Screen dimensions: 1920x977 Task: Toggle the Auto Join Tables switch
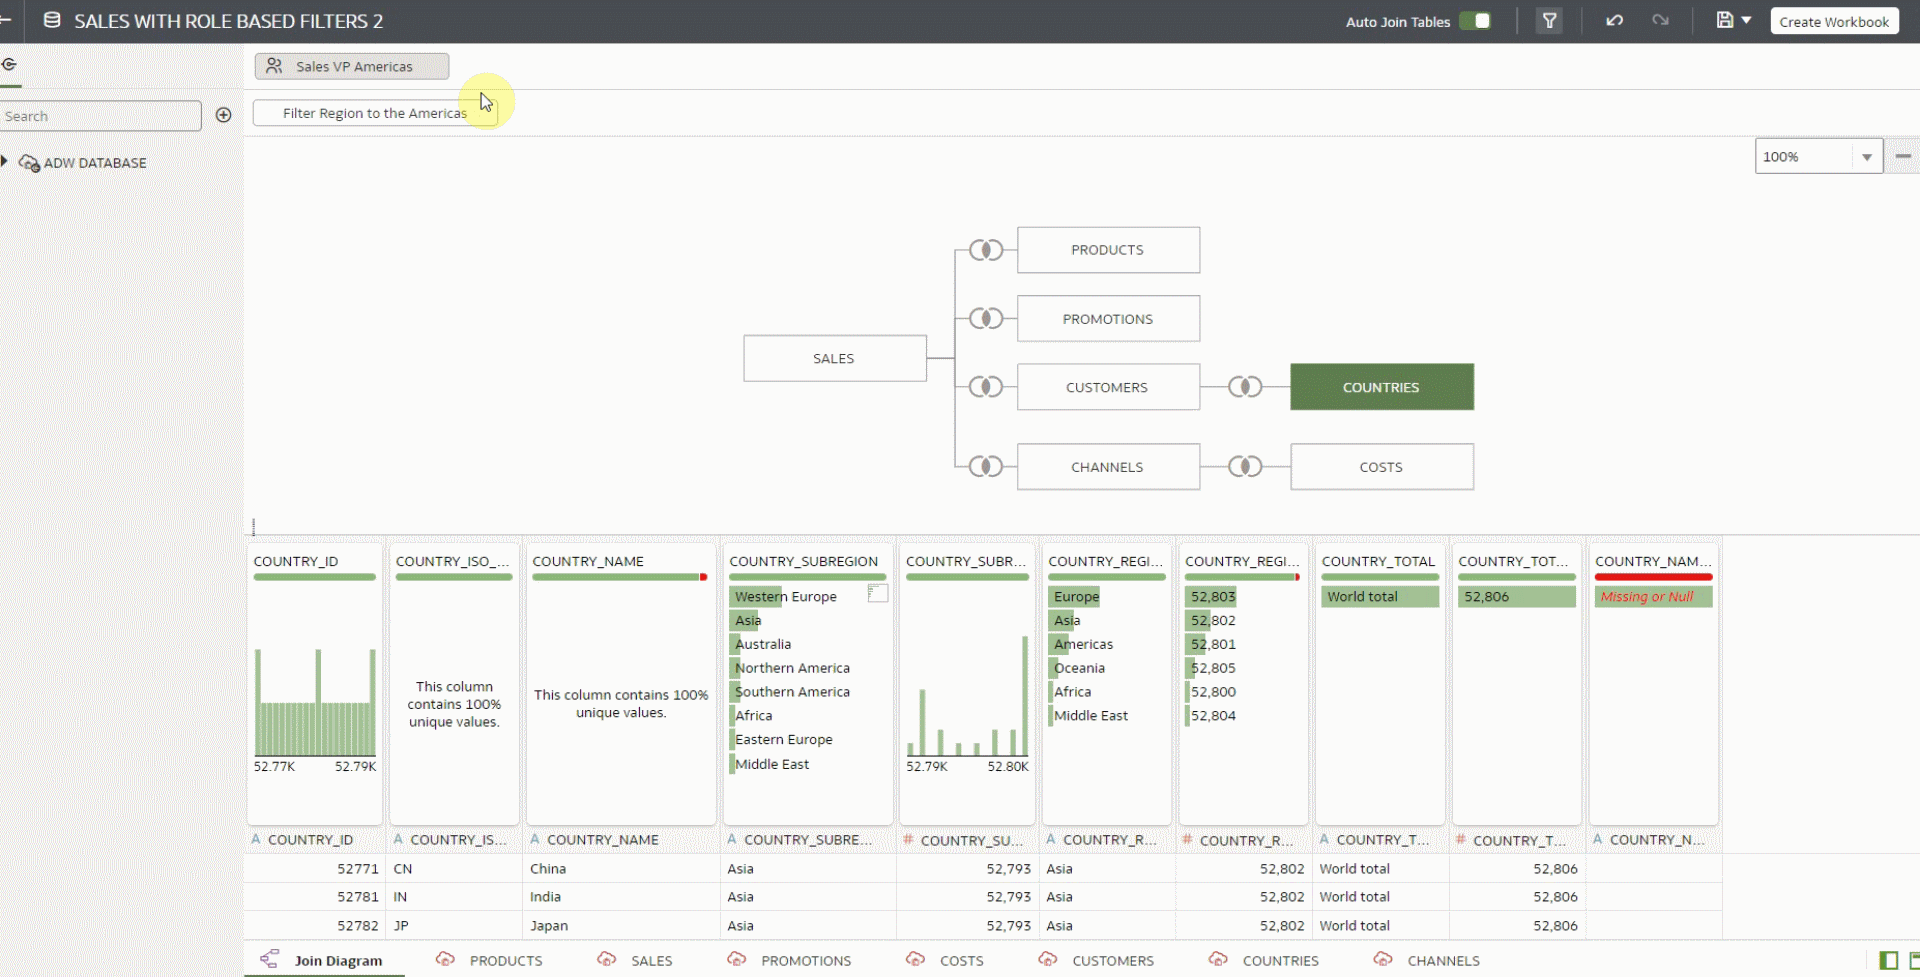point(1475,21)
